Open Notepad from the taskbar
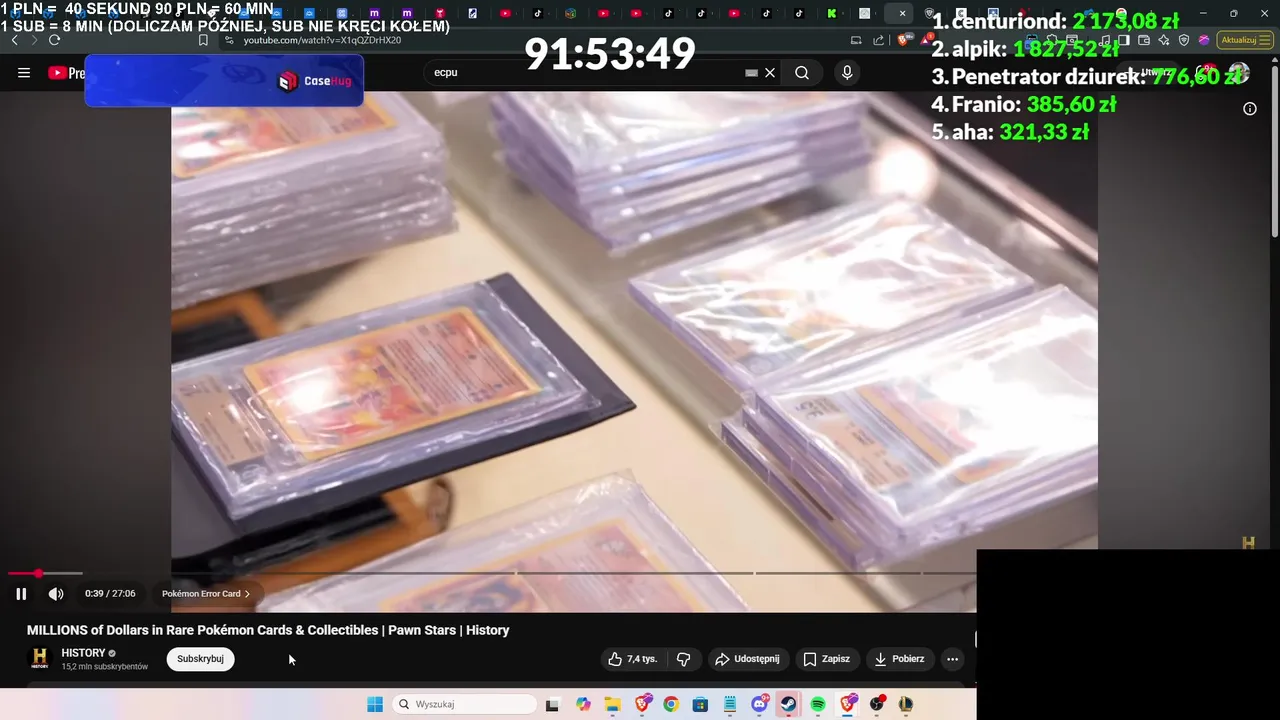The width and height of the screenshot is (1280, 720). (x=730, y=704)
